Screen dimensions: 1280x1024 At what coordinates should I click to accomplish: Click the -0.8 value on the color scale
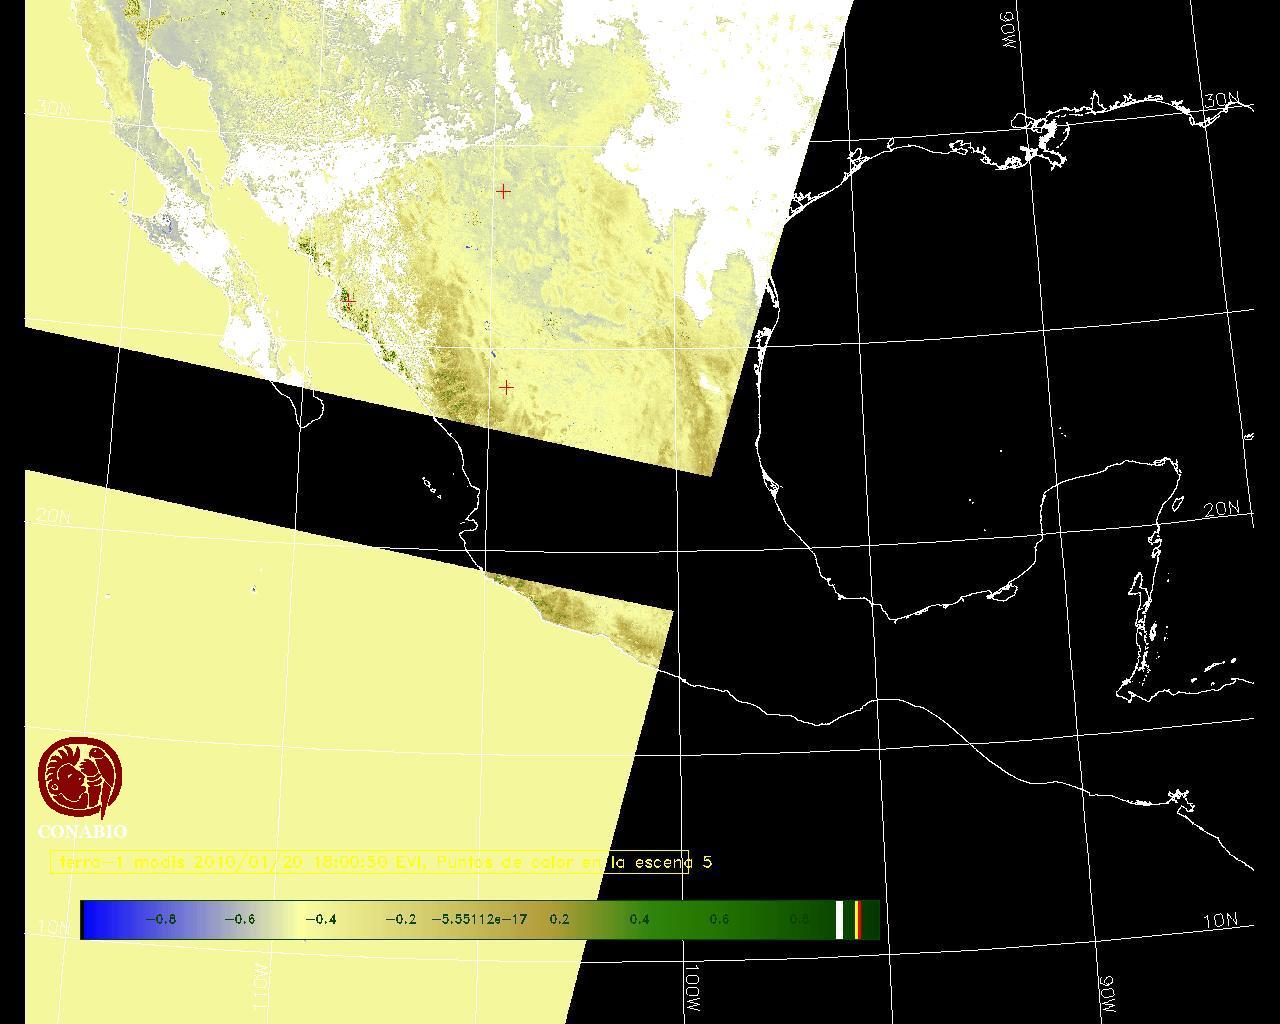tap(160, 919)
